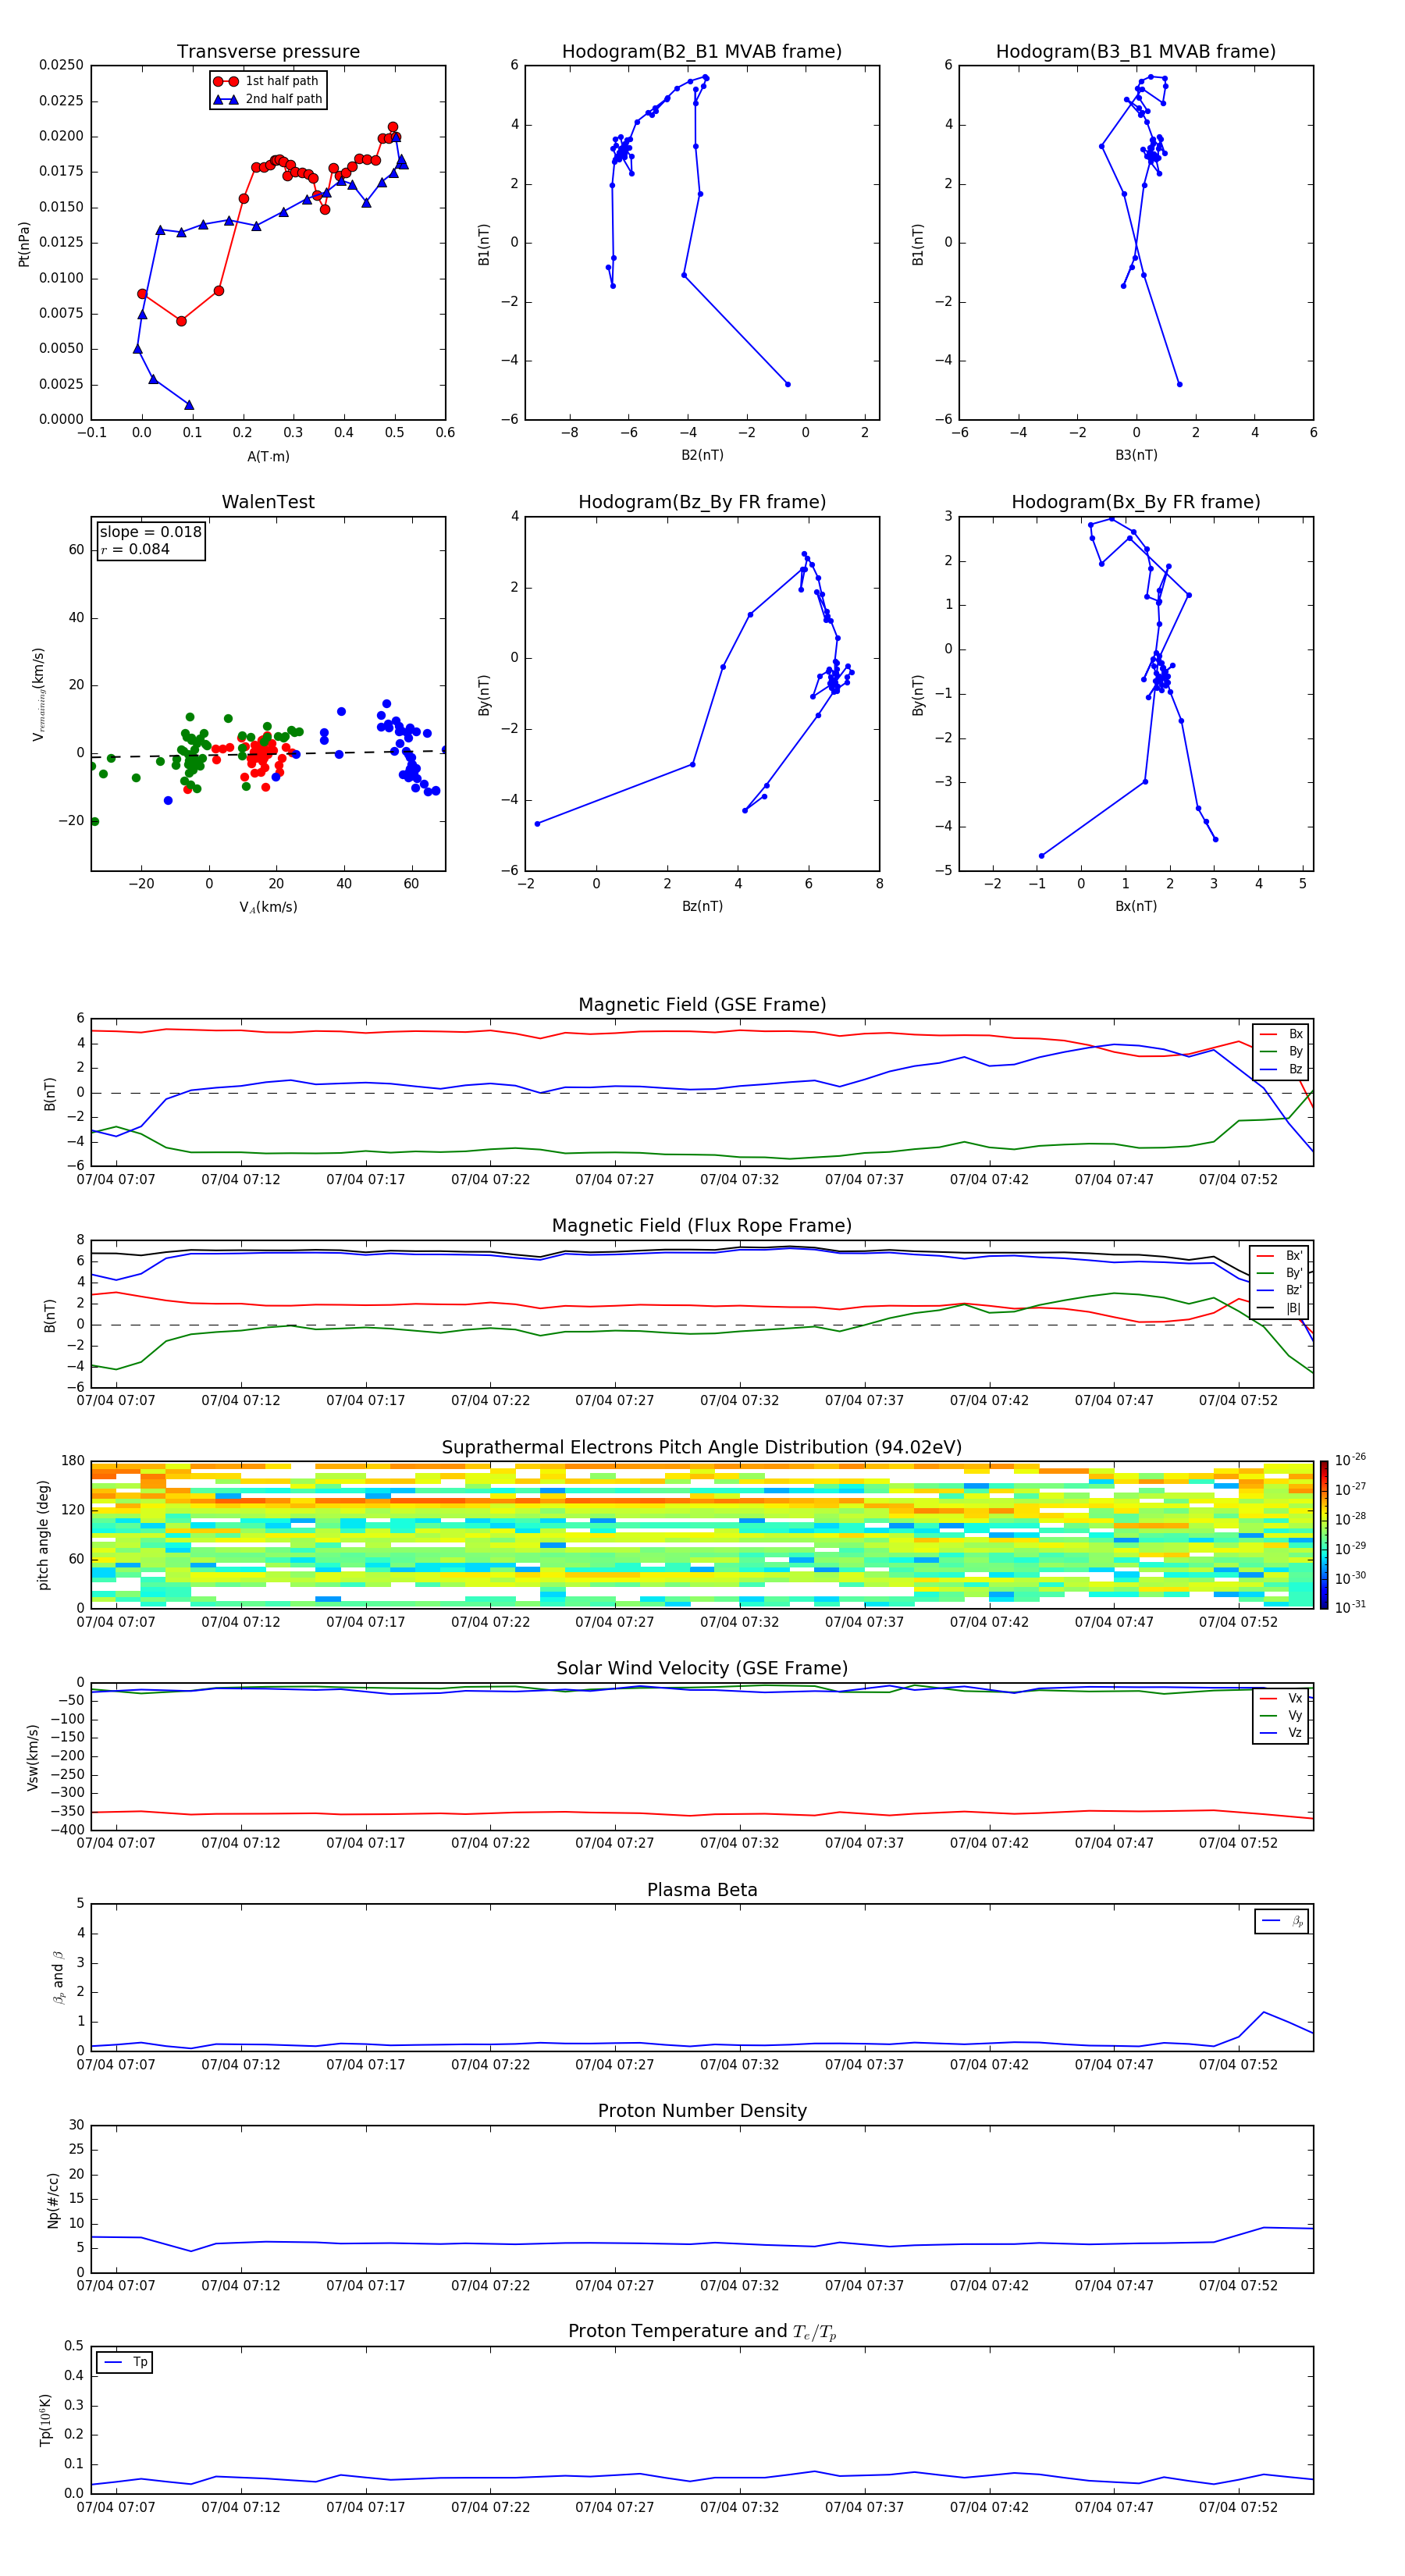Click the "Bx(nT)" x-axis label
Screen dimensions: 1405x2576
(1136, 906)
